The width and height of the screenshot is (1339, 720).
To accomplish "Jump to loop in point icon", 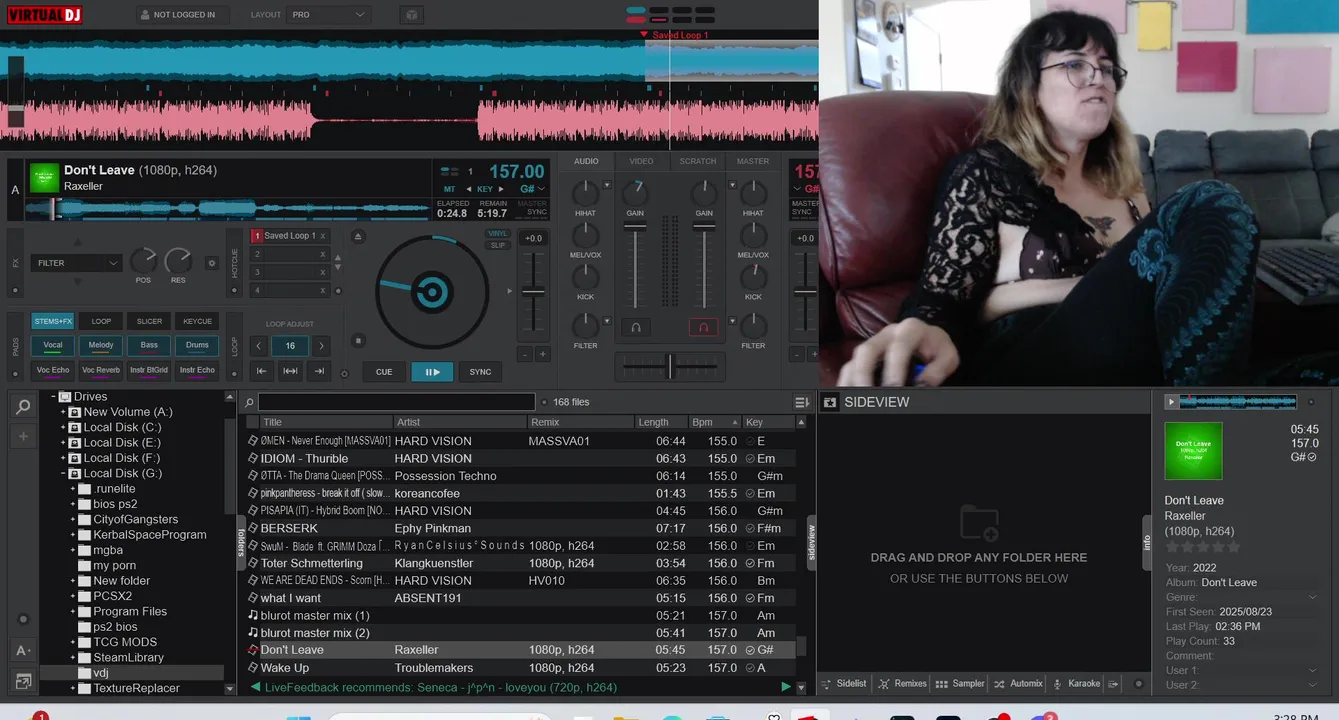I will click(261, 371).
